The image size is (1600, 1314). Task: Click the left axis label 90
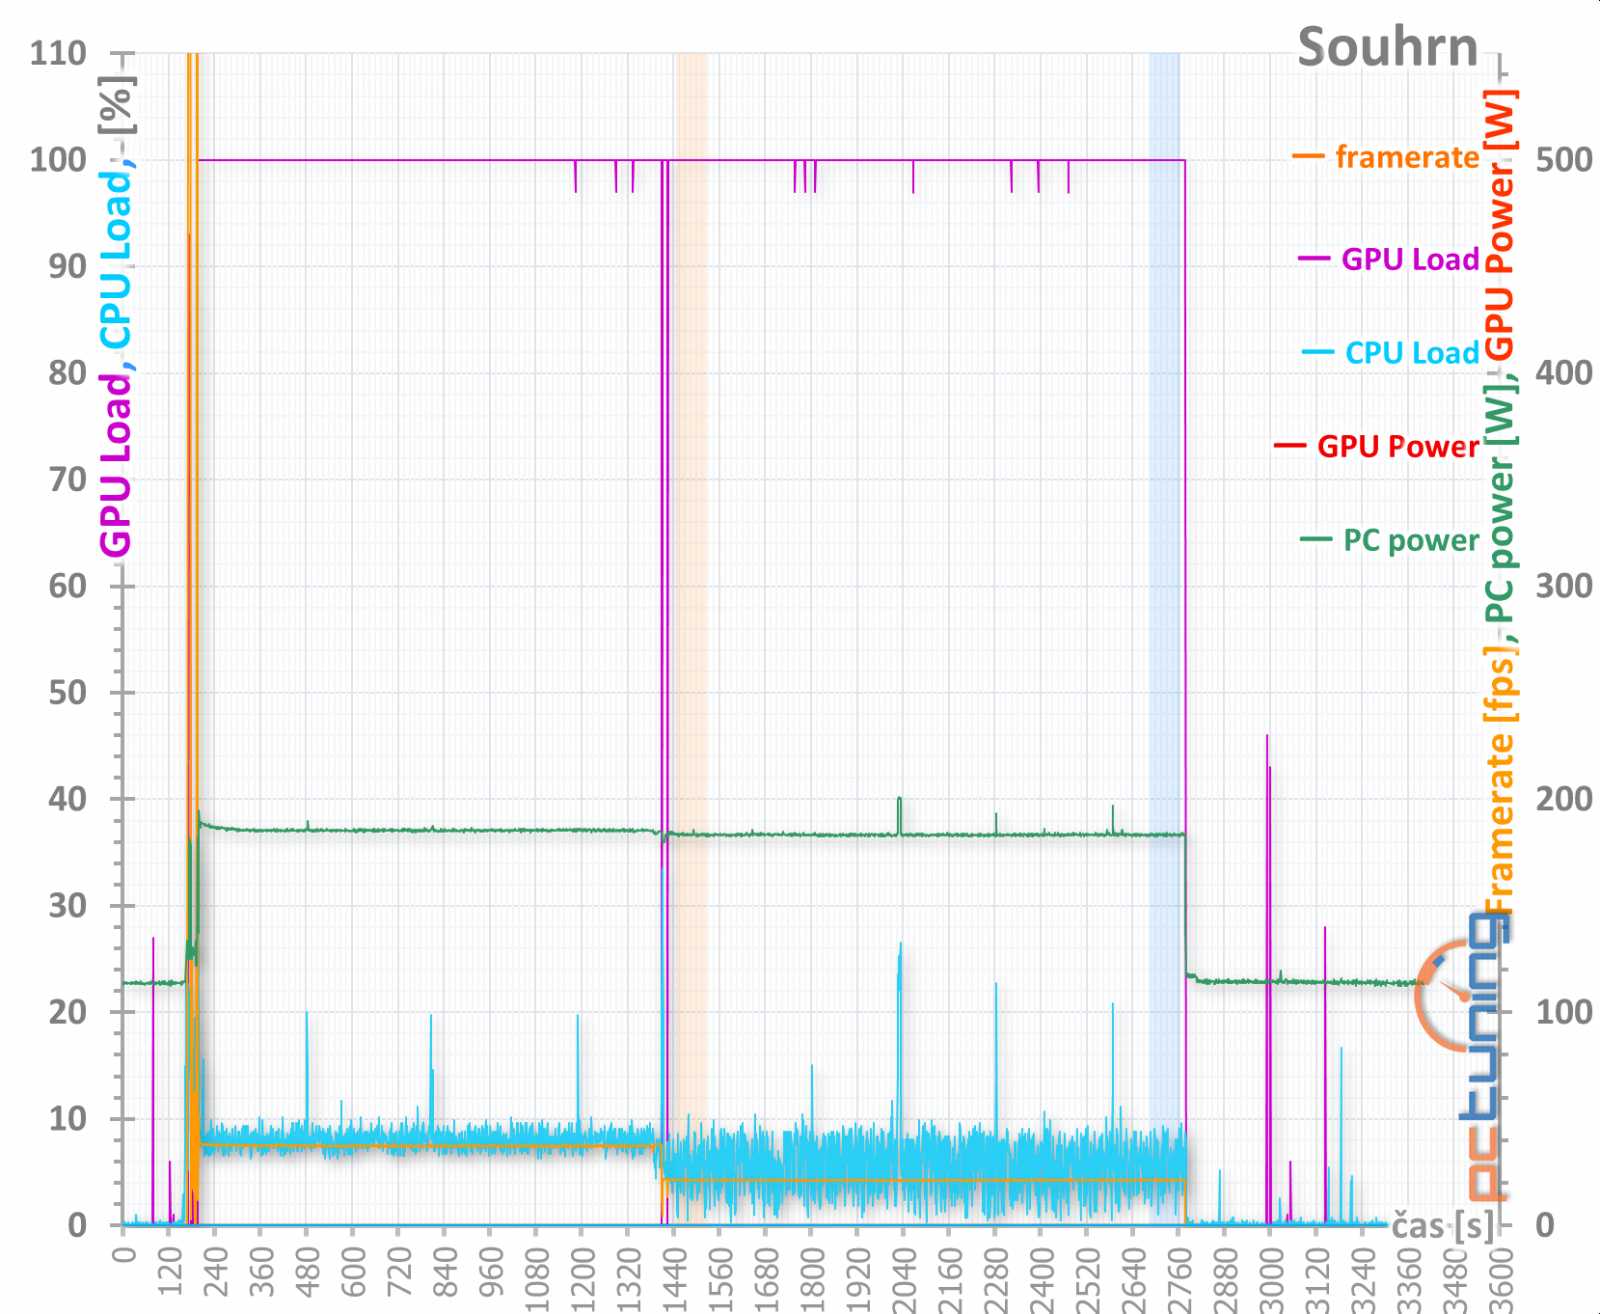pyautogui.click(x=67, y=266)
